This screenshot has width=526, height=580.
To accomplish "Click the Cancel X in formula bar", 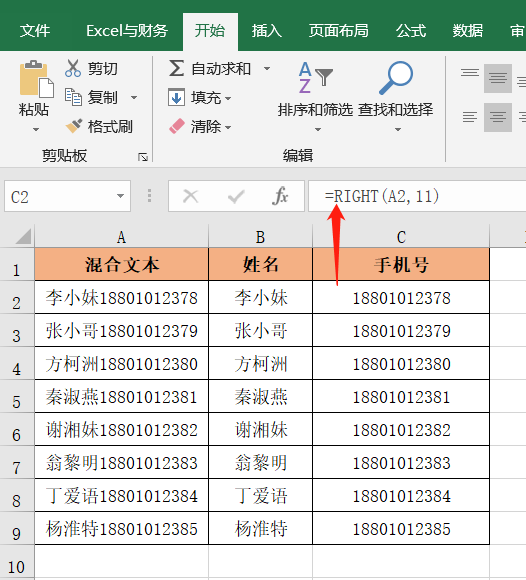I will (x=190, y=196).
